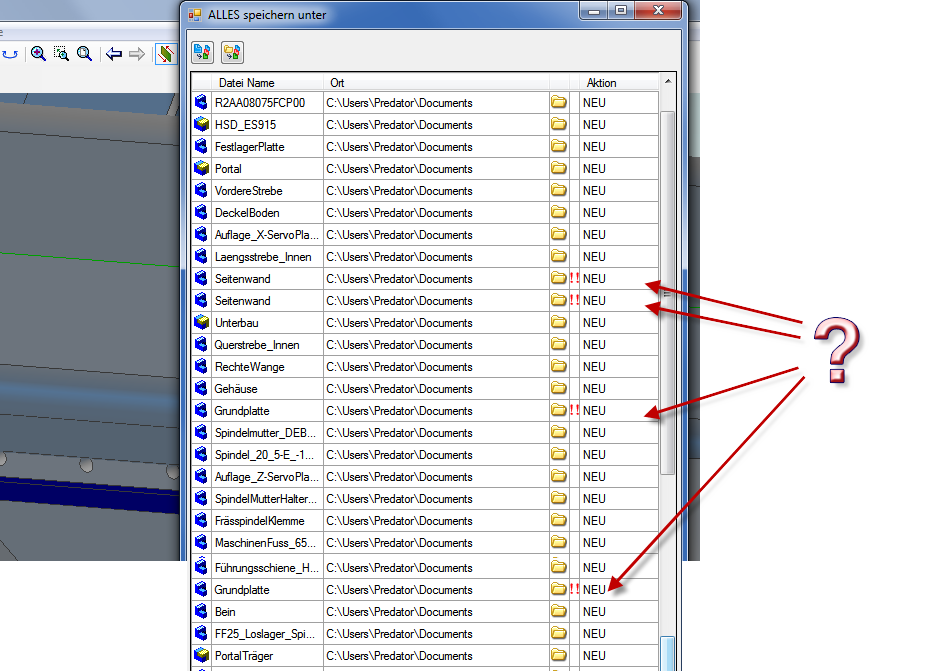Click NEU action cell for HSD_ES915
The width and height of the screenshot is (939, 671).
tap(619, 125)
